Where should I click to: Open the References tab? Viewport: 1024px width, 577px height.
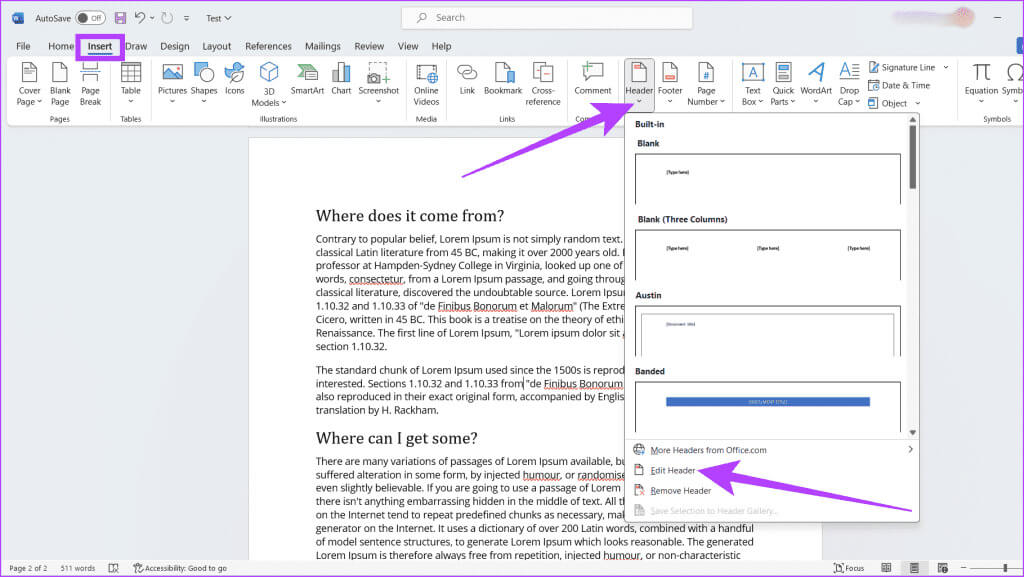(268, 46)
